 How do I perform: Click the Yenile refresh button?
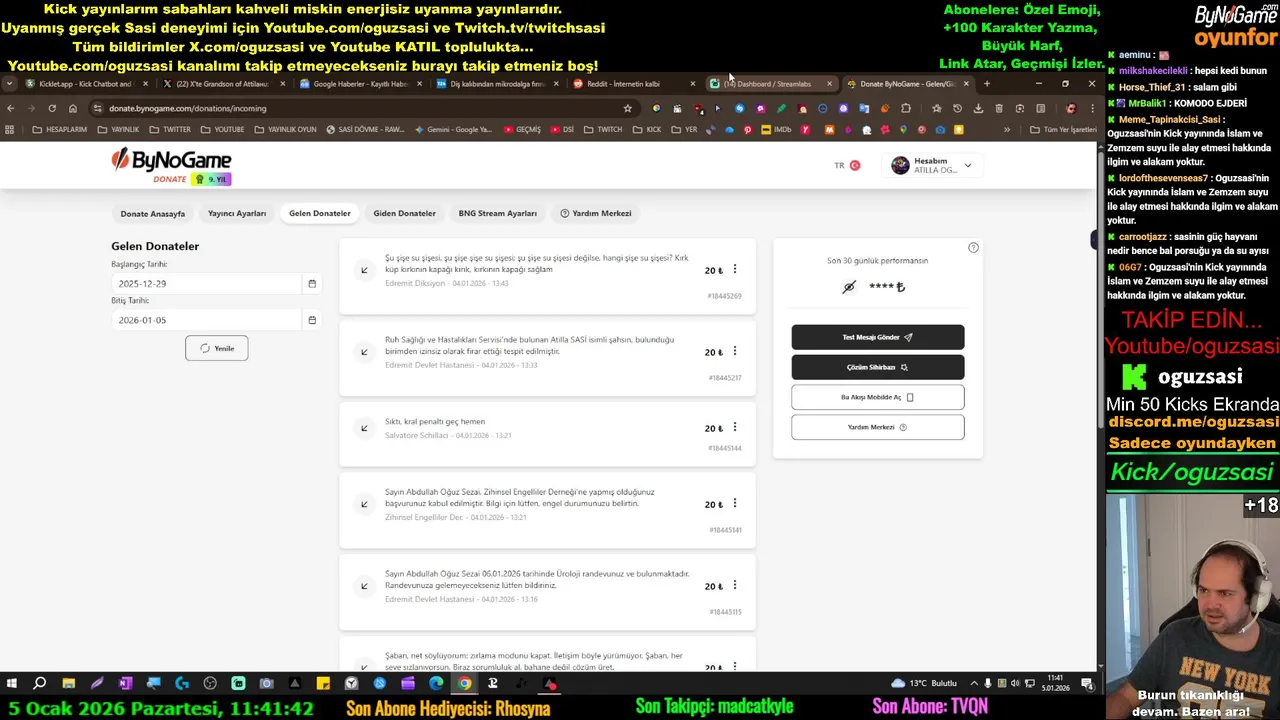pyautogui.click(x=217, y=348)
